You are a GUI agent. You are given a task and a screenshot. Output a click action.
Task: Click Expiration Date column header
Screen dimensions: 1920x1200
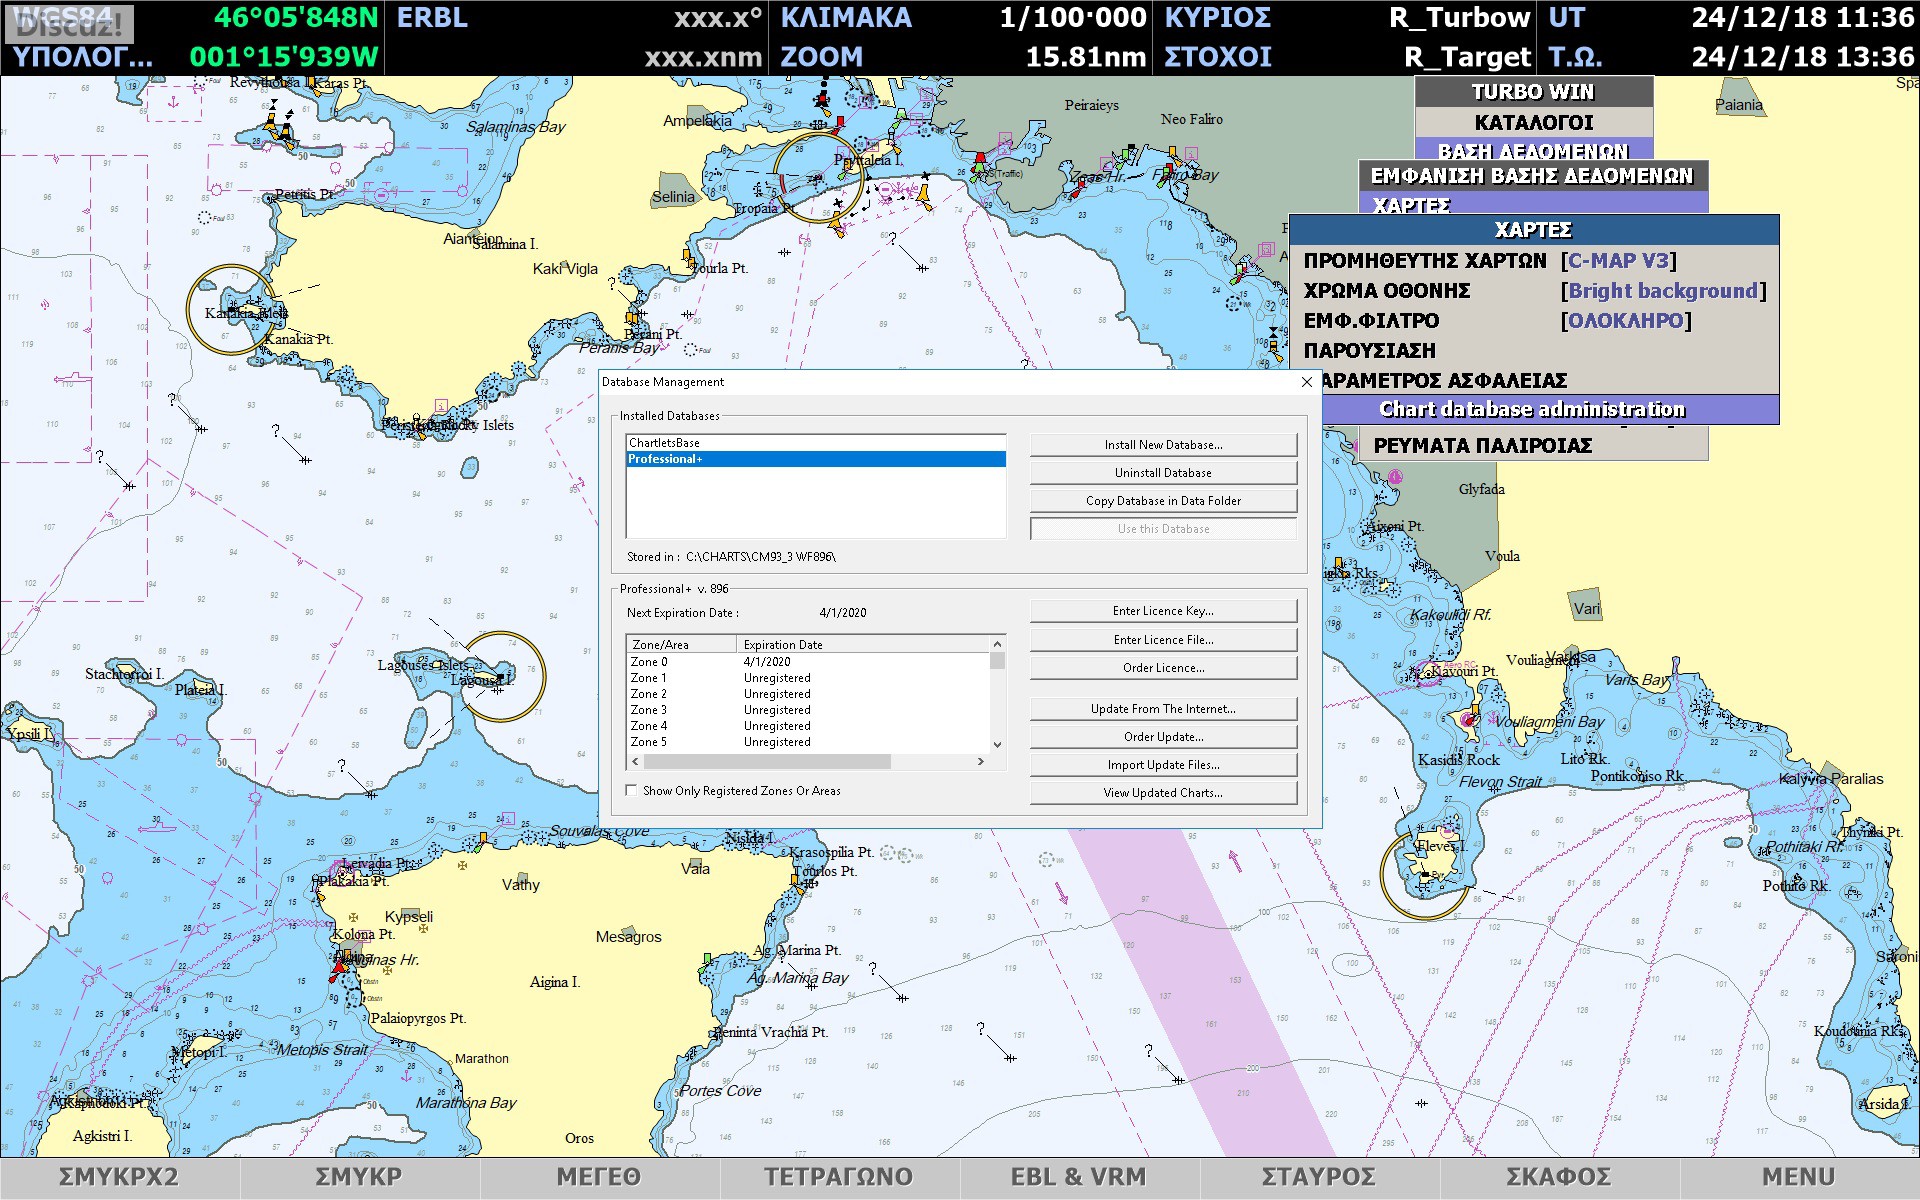pyautogui.click(x=863, y=645)
